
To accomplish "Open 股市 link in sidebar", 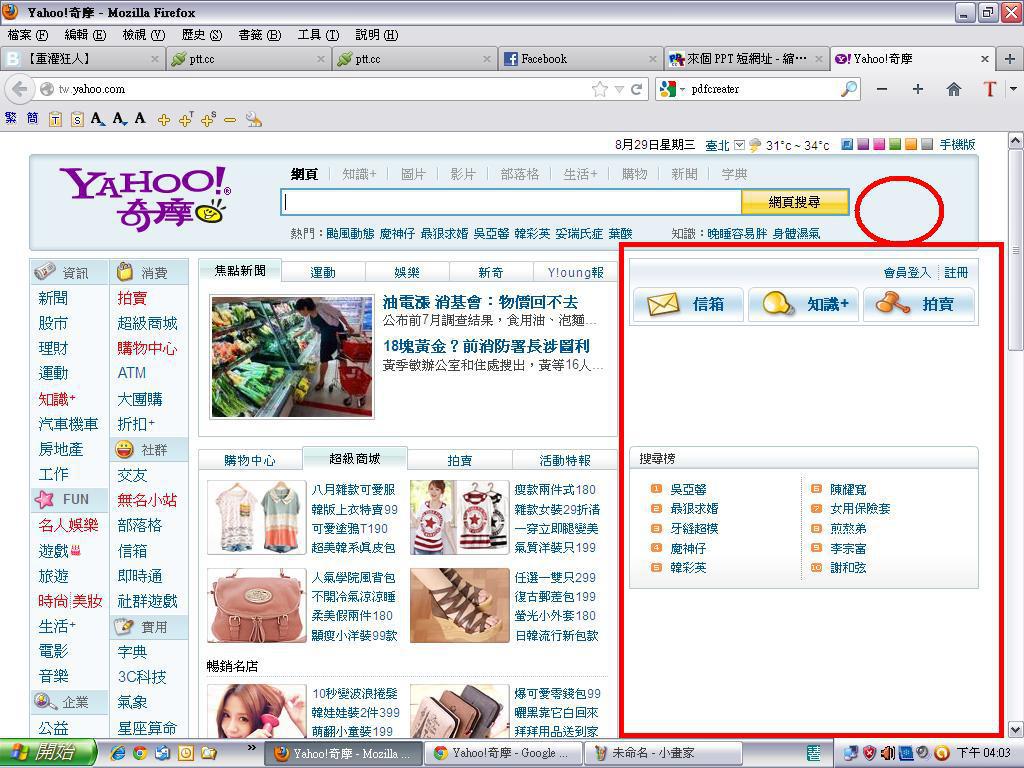I will 53,323.
